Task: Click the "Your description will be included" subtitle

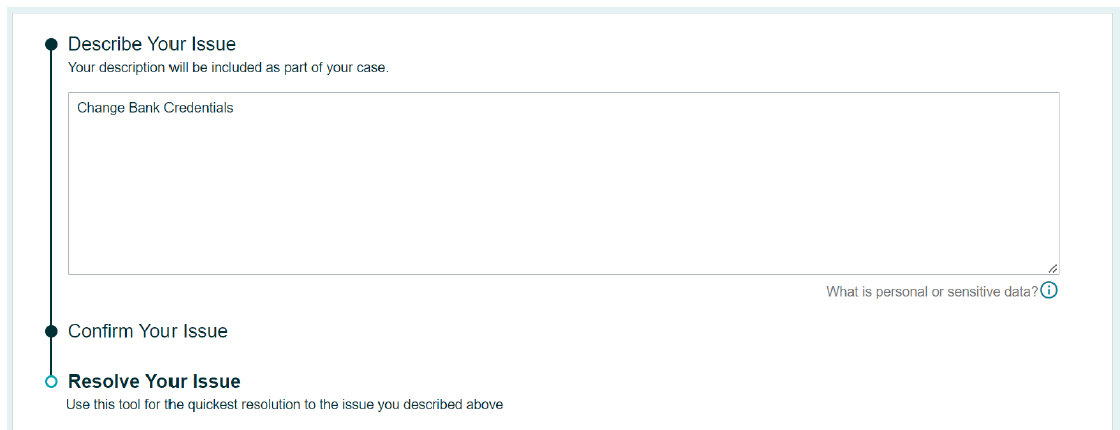Action: tap(228, 69)
